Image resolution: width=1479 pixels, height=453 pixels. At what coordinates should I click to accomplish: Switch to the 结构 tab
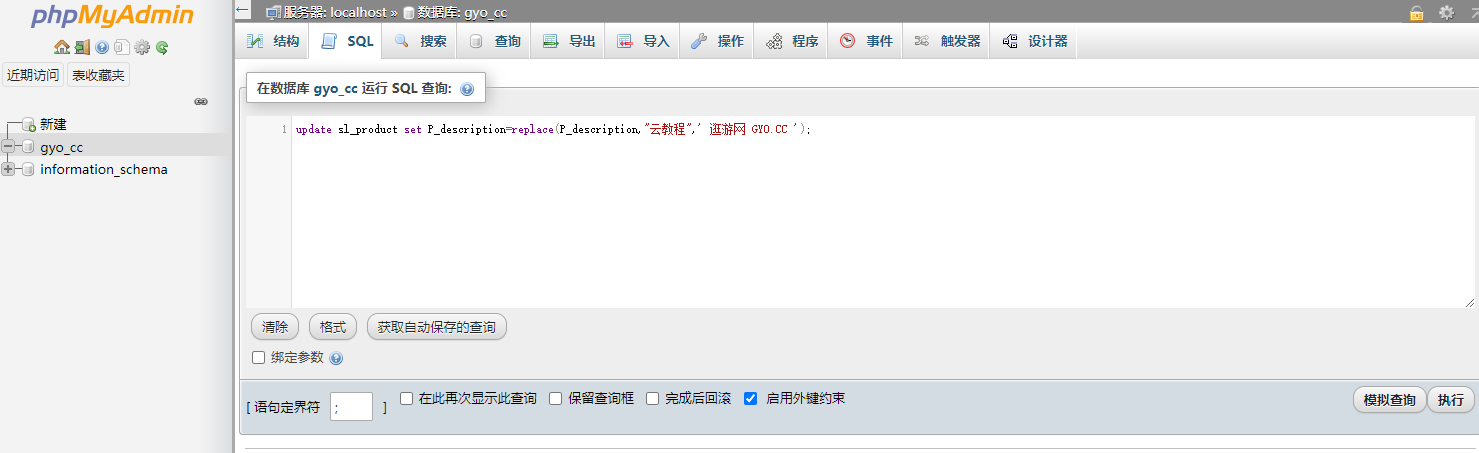[x=273, y=41]
